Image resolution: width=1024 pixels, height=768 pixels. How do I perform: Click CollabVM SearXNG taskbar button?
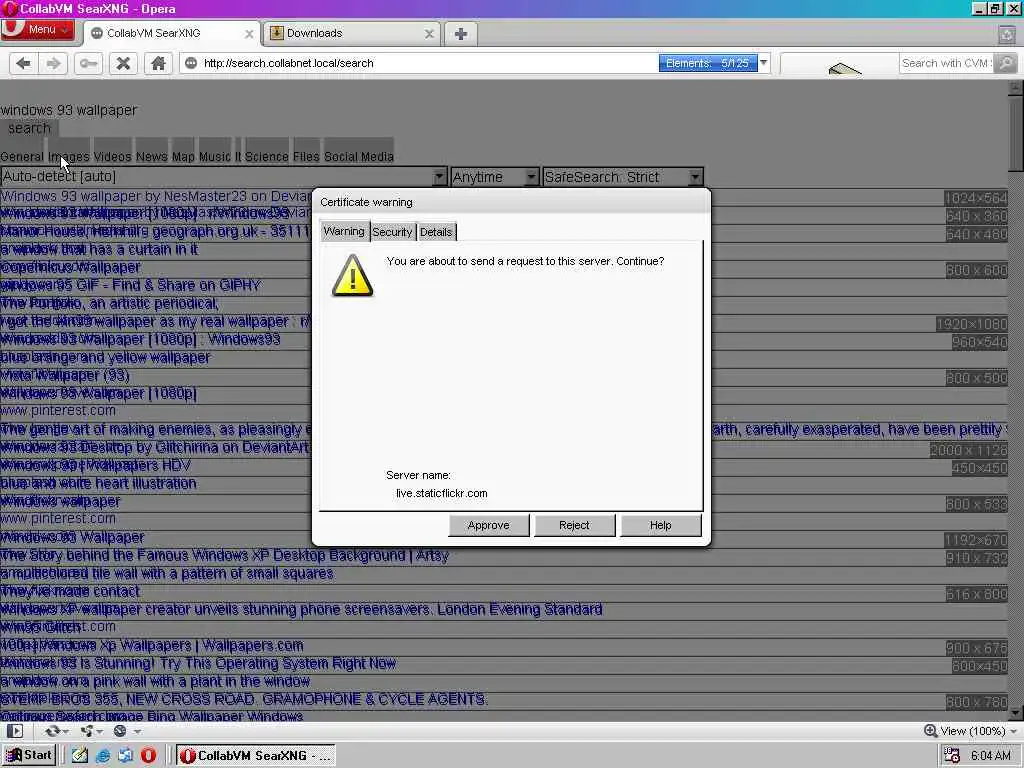(256, 756)
